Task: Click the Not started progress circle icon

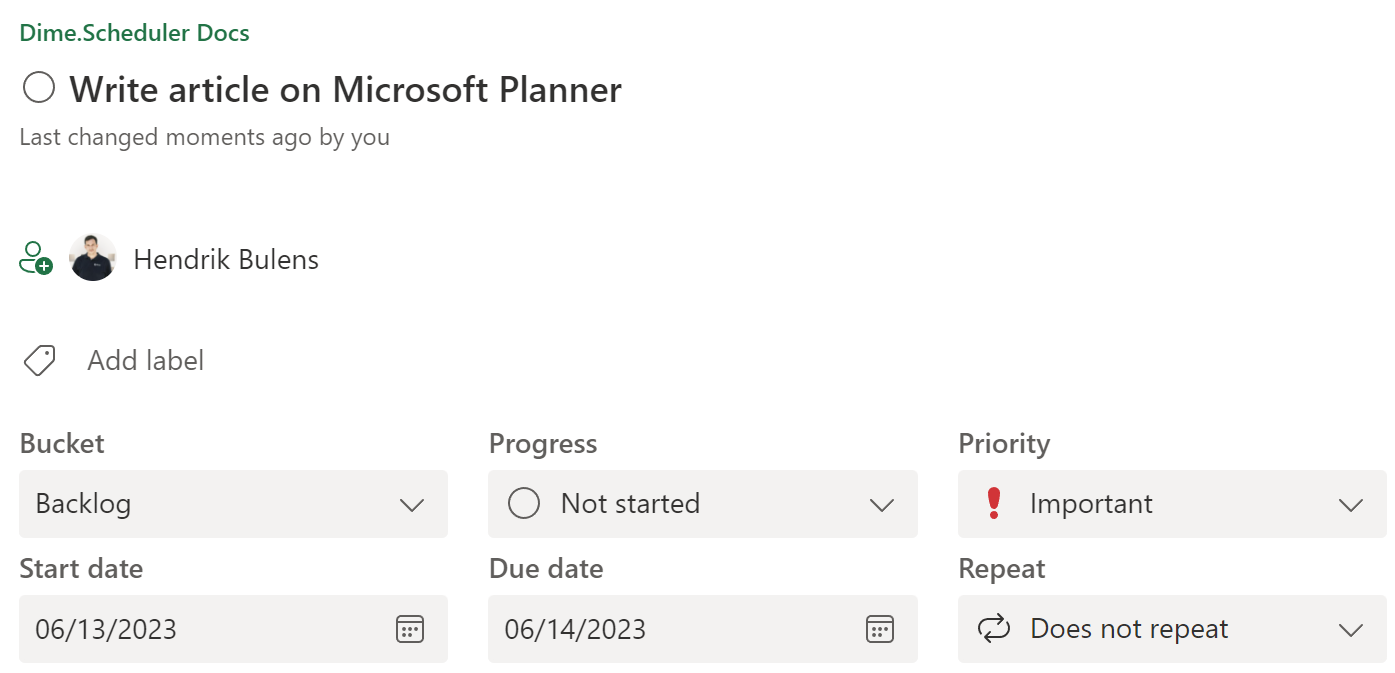Action: [524, 503]
